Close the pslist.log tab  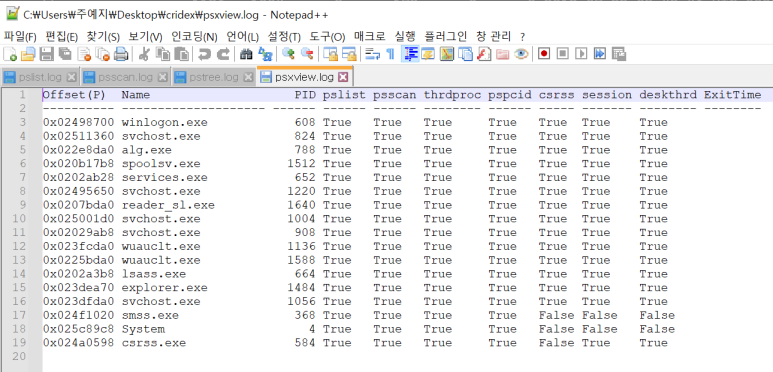click(71, 77)
